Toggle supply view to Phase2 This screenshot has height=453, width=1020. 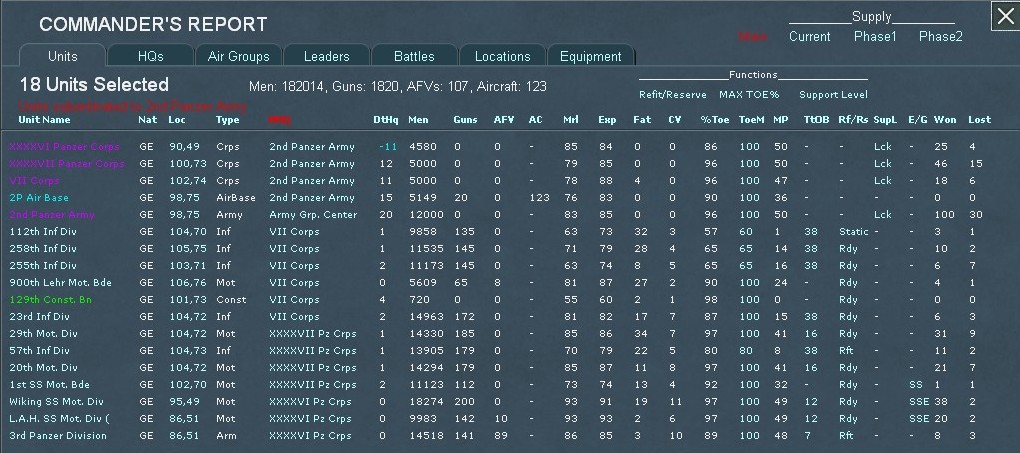point(940,37)
